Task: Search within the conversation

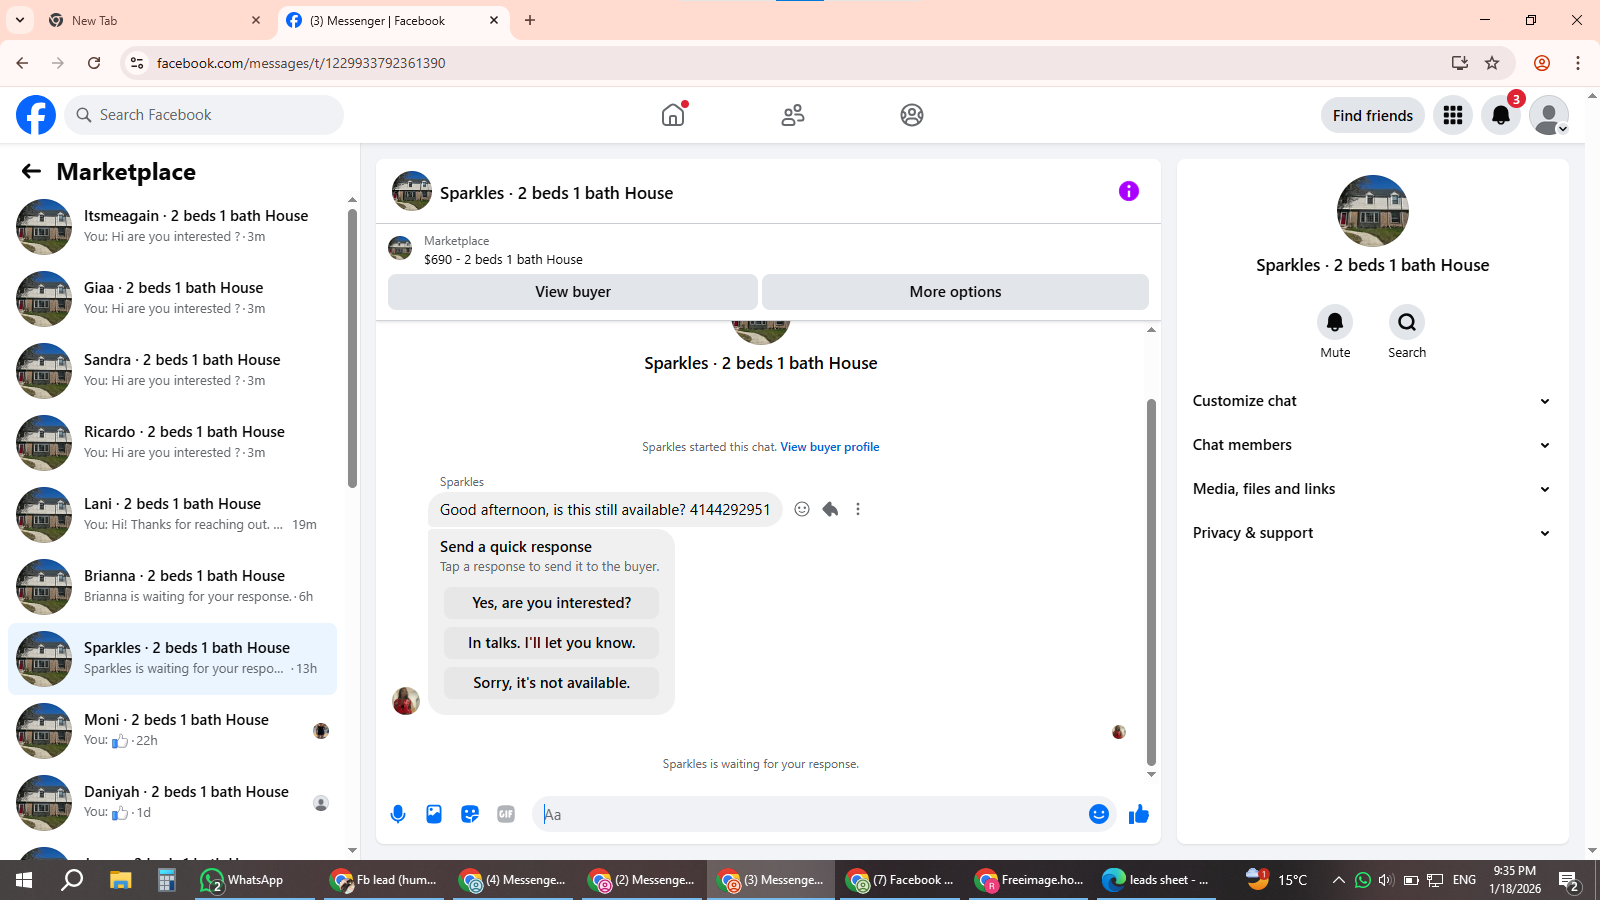Action: click(1407, 322)
